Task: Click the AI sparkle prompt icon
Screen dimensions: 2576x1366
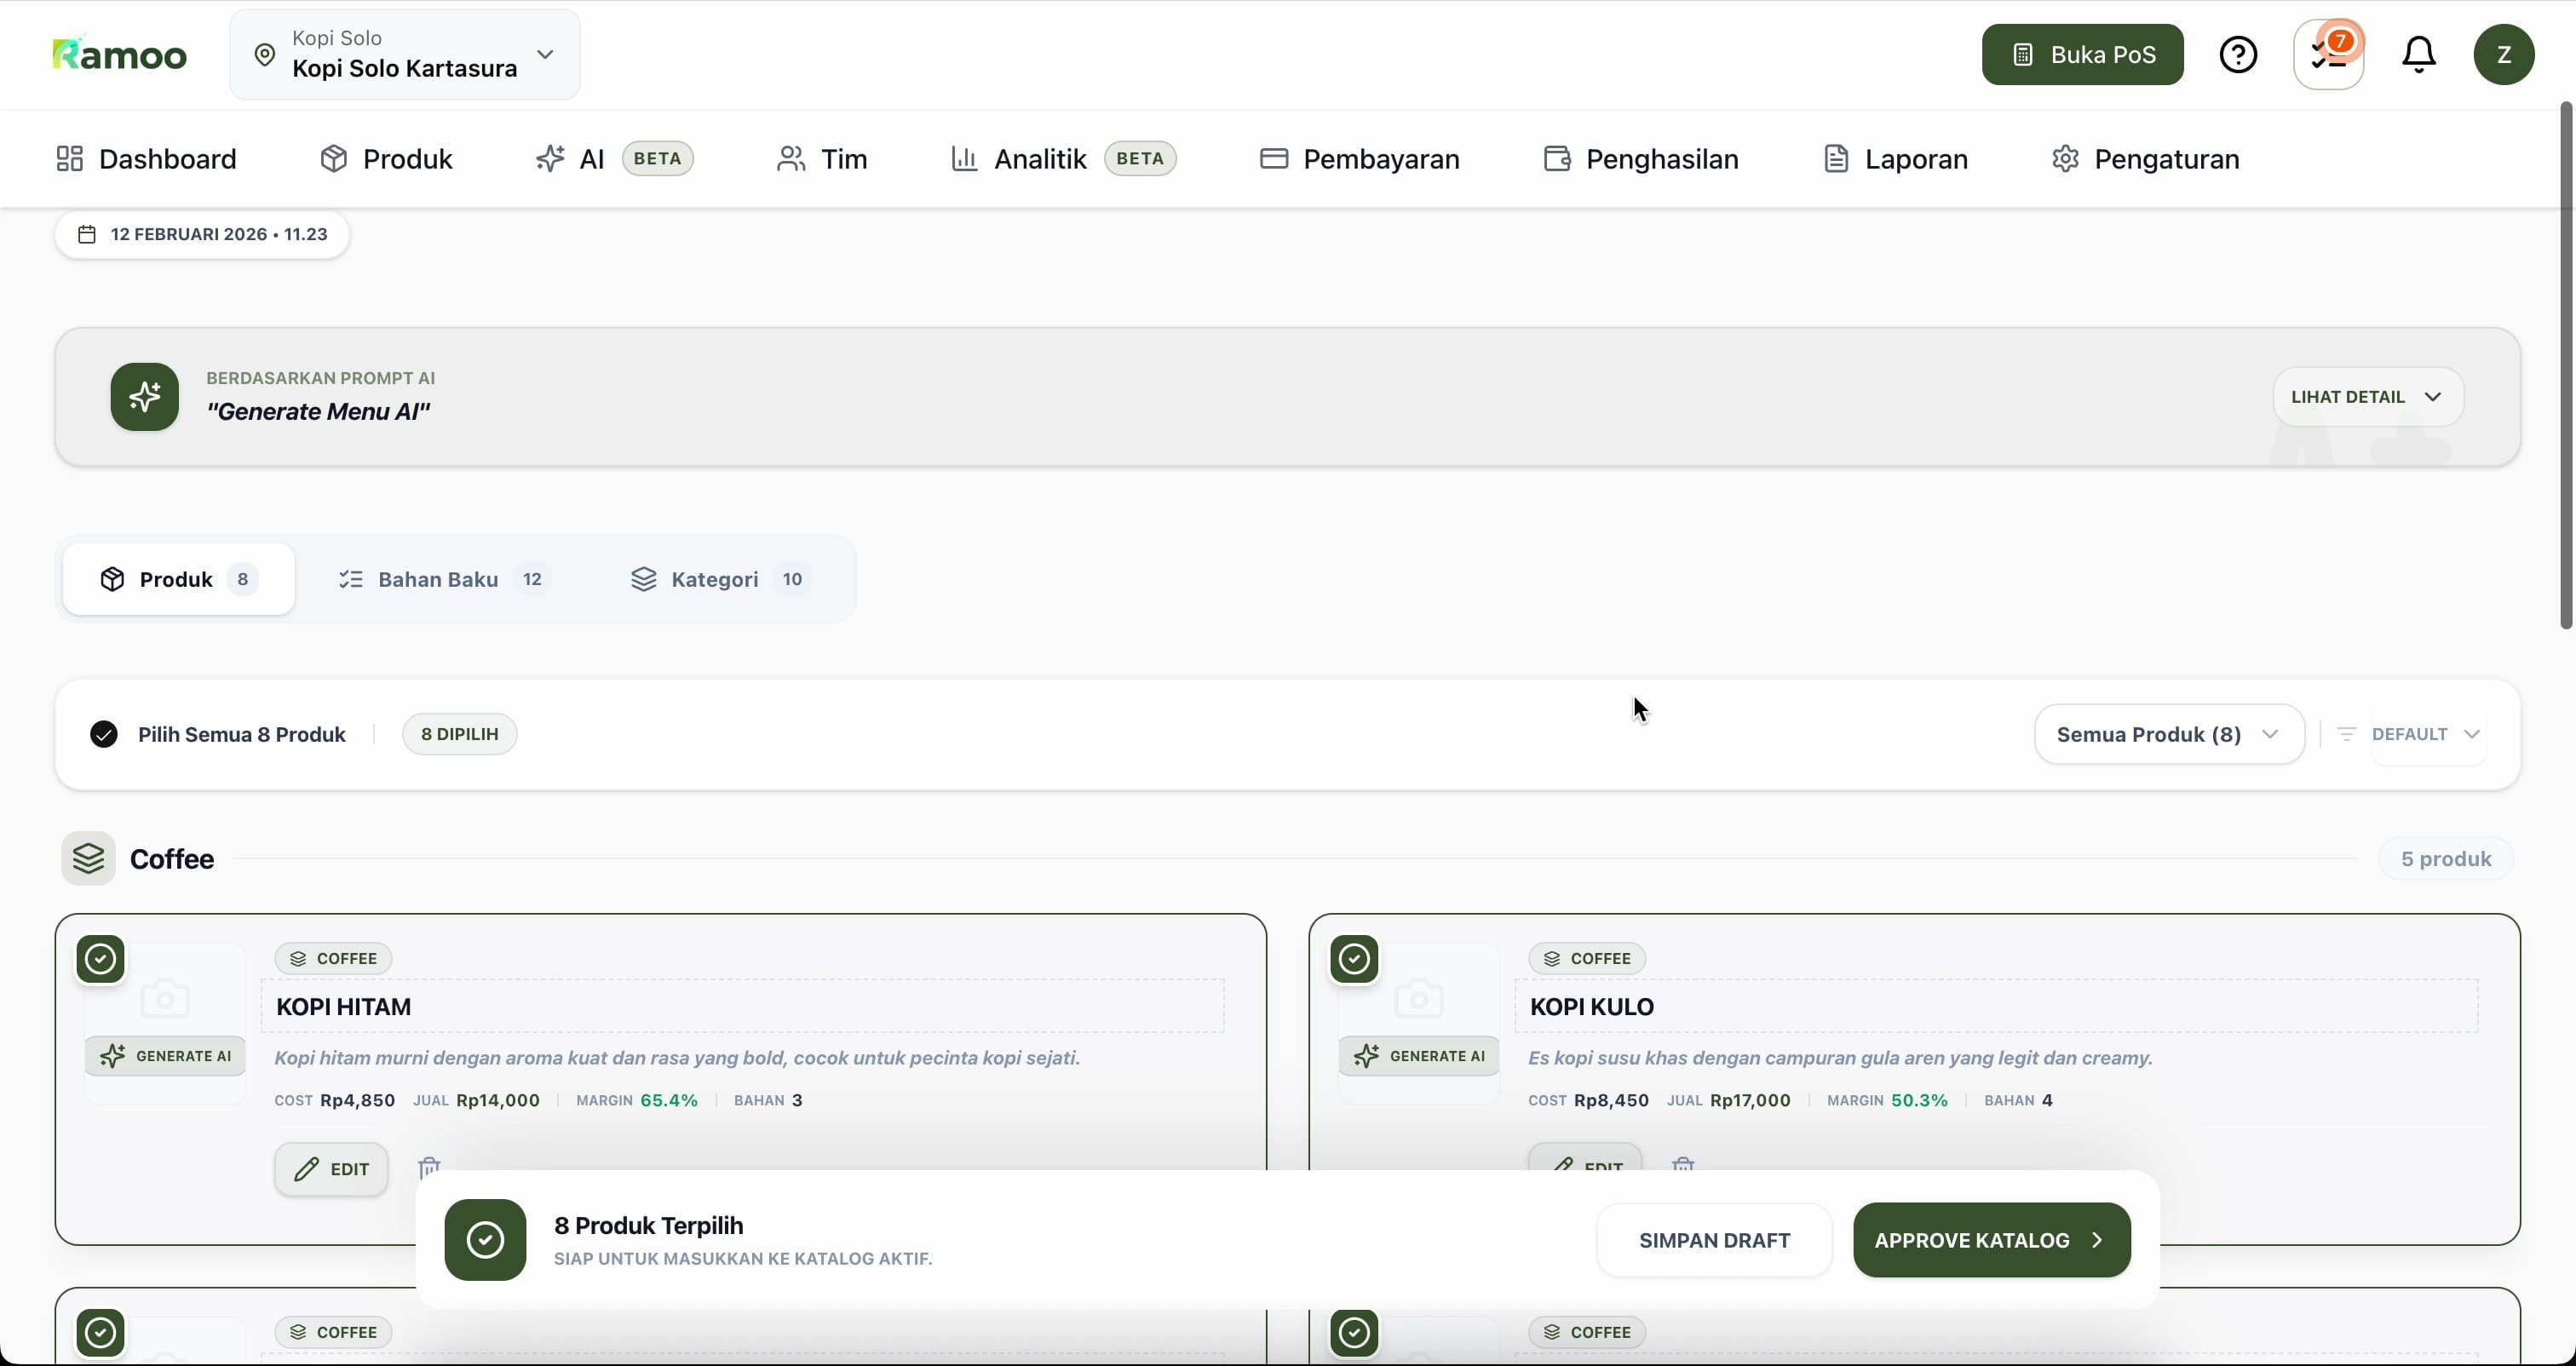Action: pyautogui.click(x=145, y=397)
